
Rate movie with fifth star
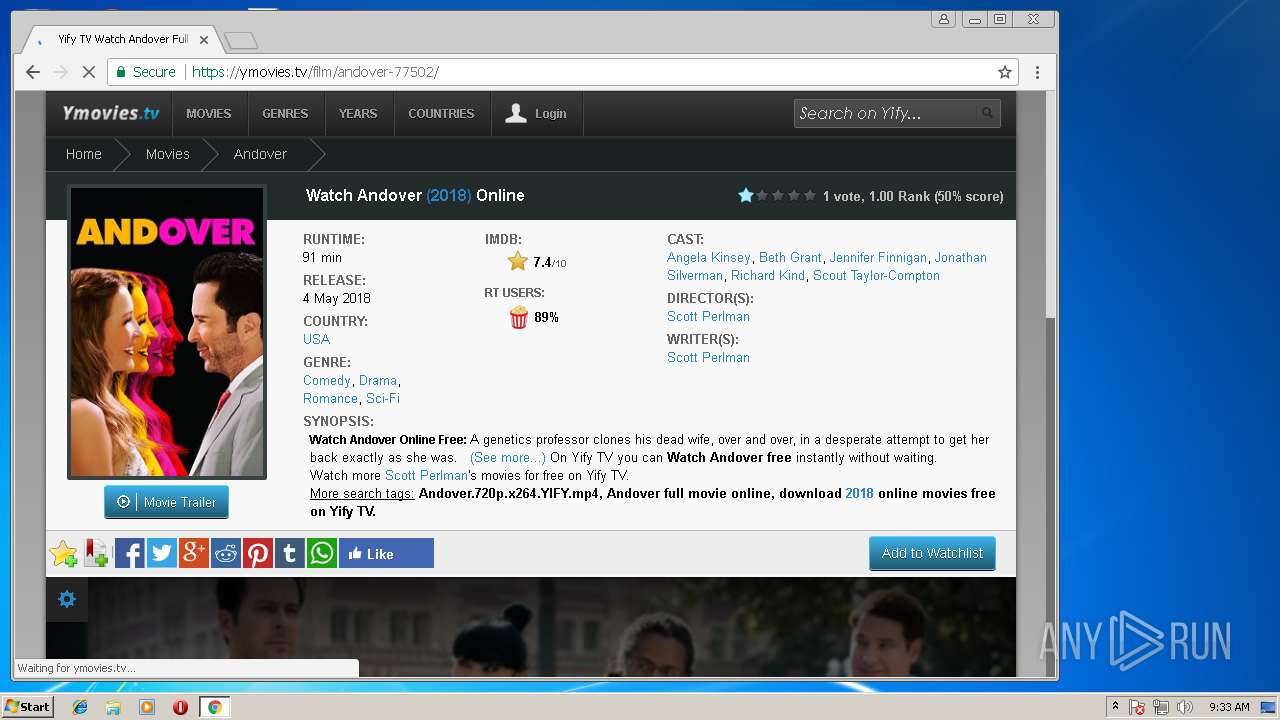tap(810, 196)
